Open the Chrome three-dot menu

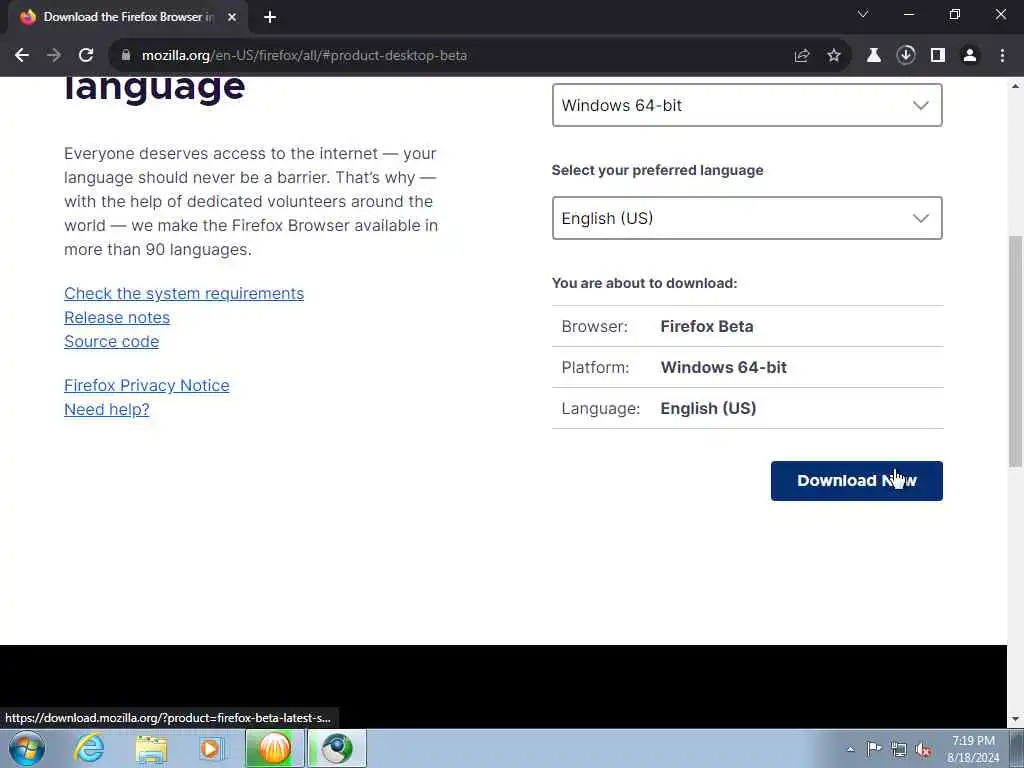pyautogui.click(x=1002, y=56)
